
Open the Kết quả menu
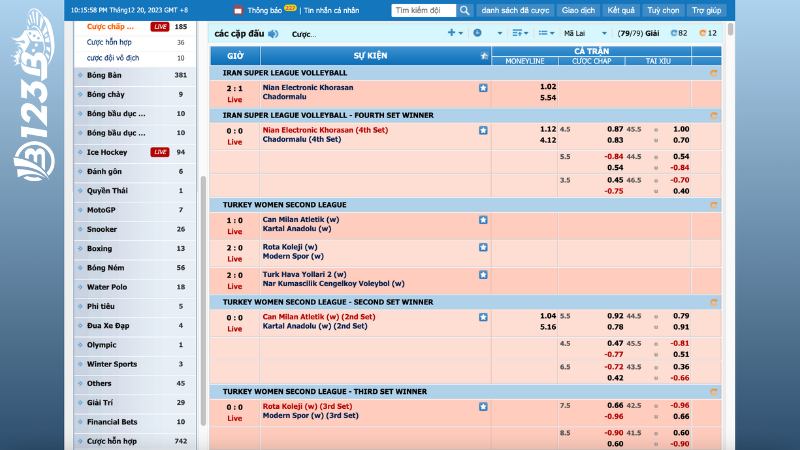(620, 10)
